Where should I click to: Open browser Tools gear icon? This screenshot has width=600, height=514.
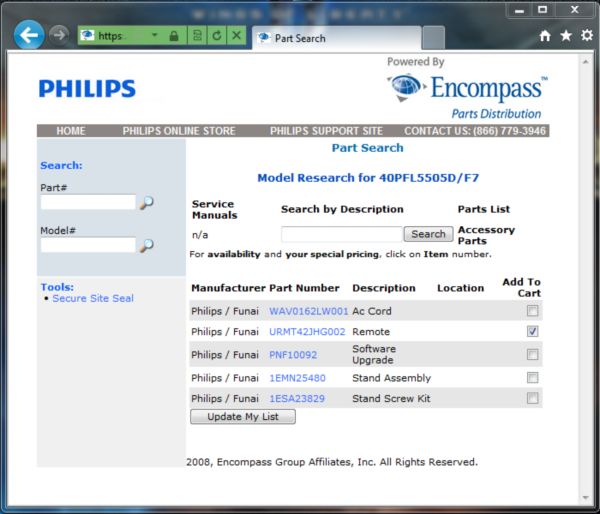[x=587, y=36]
